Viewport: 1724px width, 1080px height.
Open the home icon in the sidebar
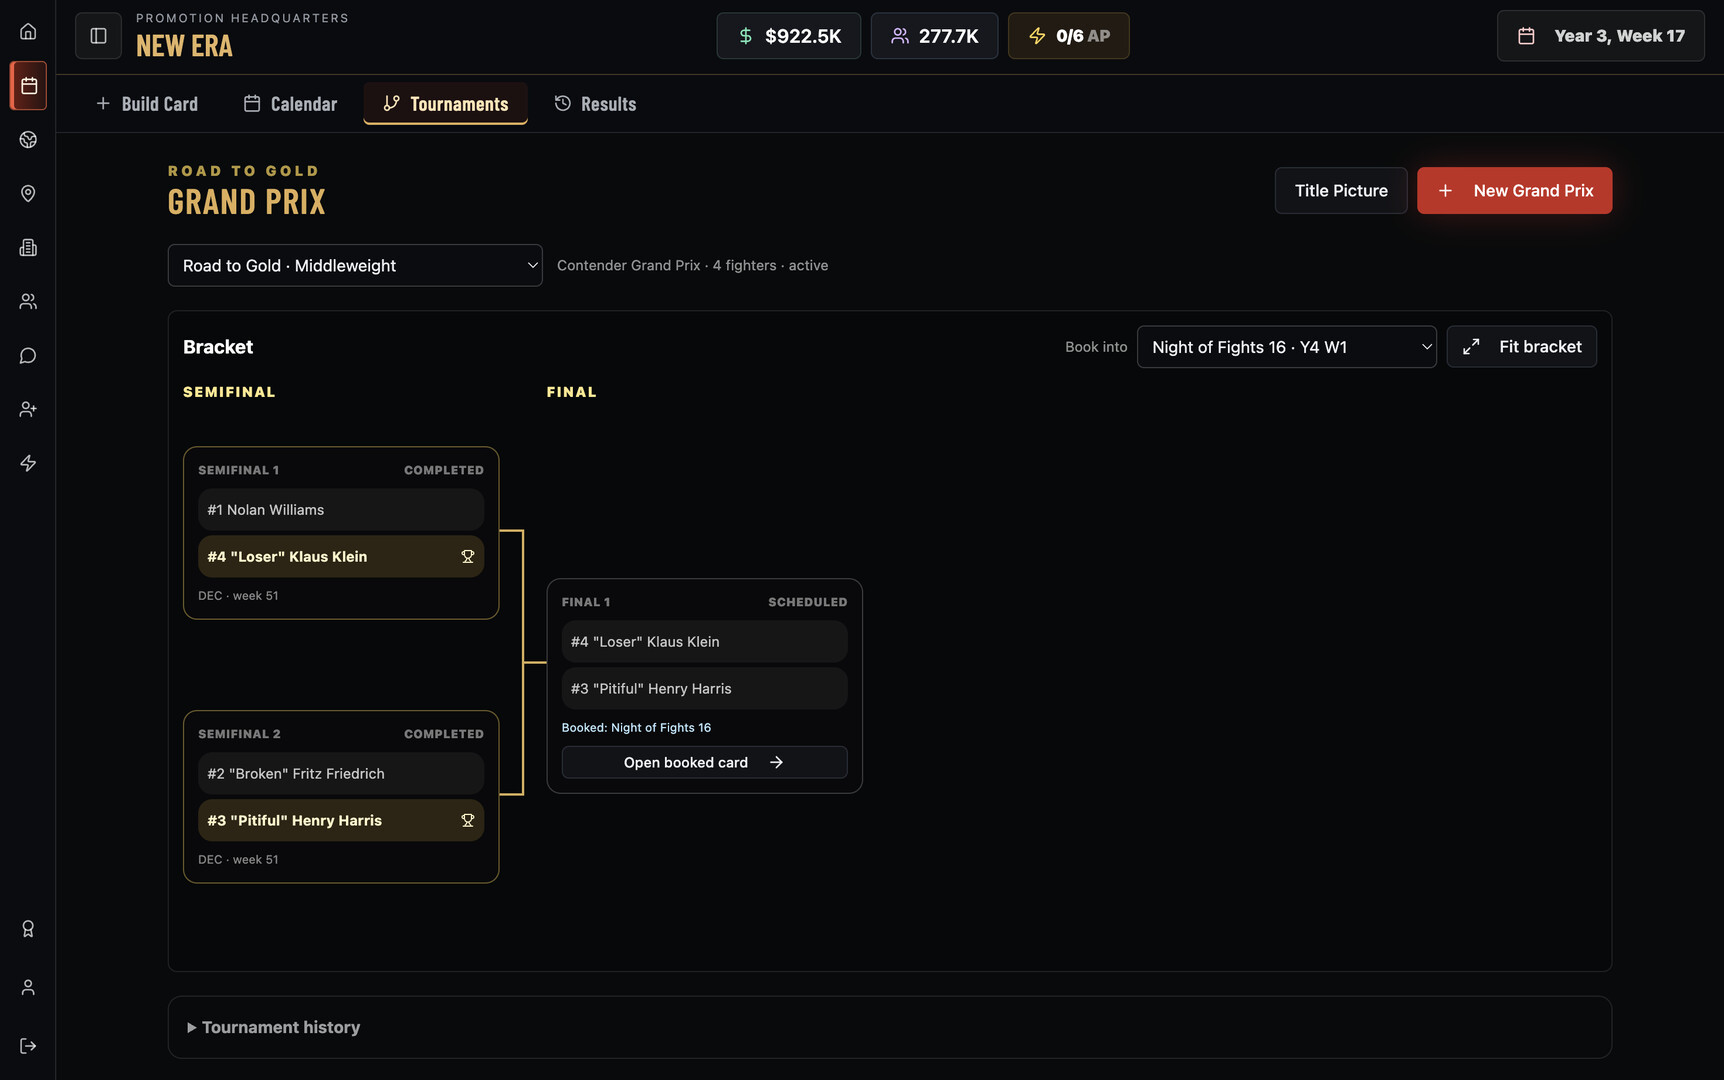click(28, 32)
